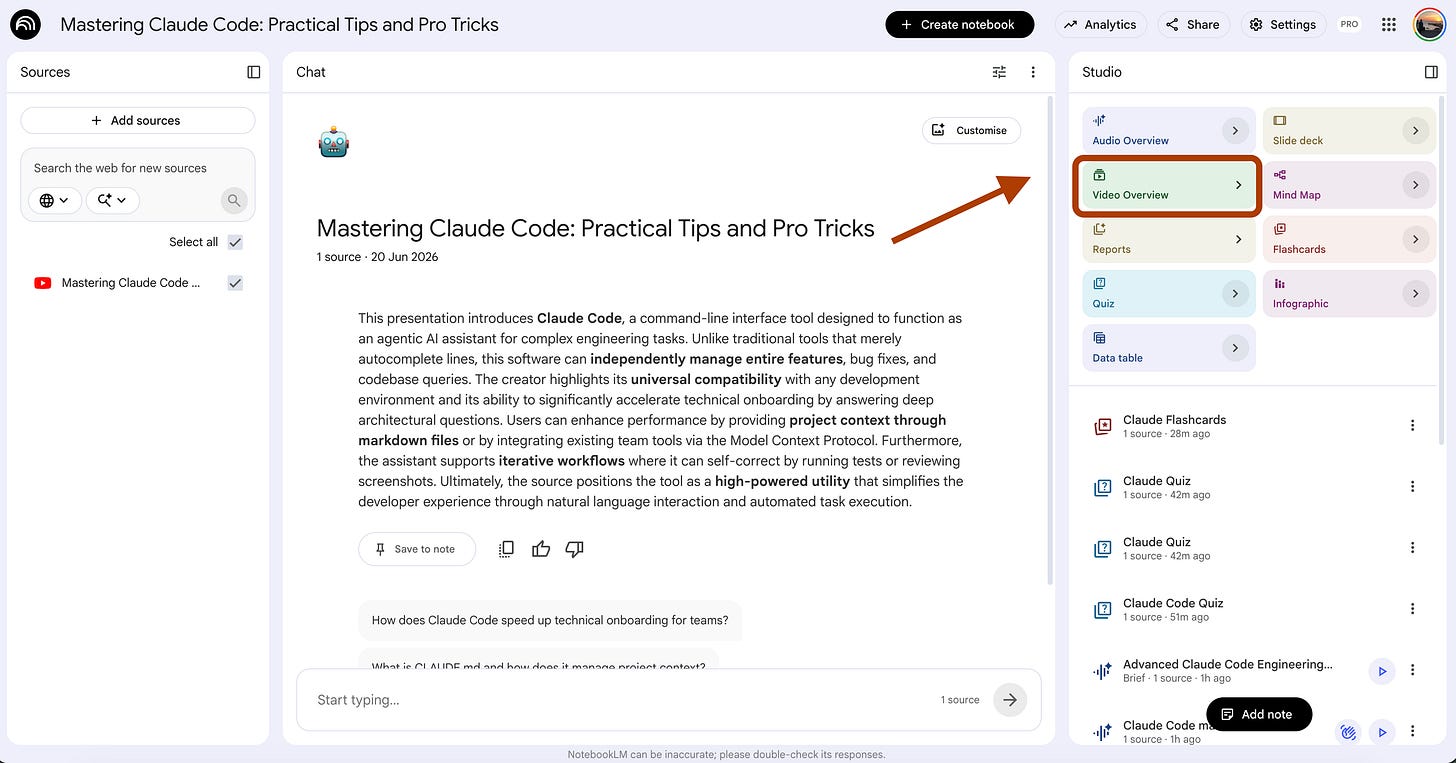Select the technical onboarding suggested question
This screenshot has width=1456, height=763.
[x=550, y=620]
